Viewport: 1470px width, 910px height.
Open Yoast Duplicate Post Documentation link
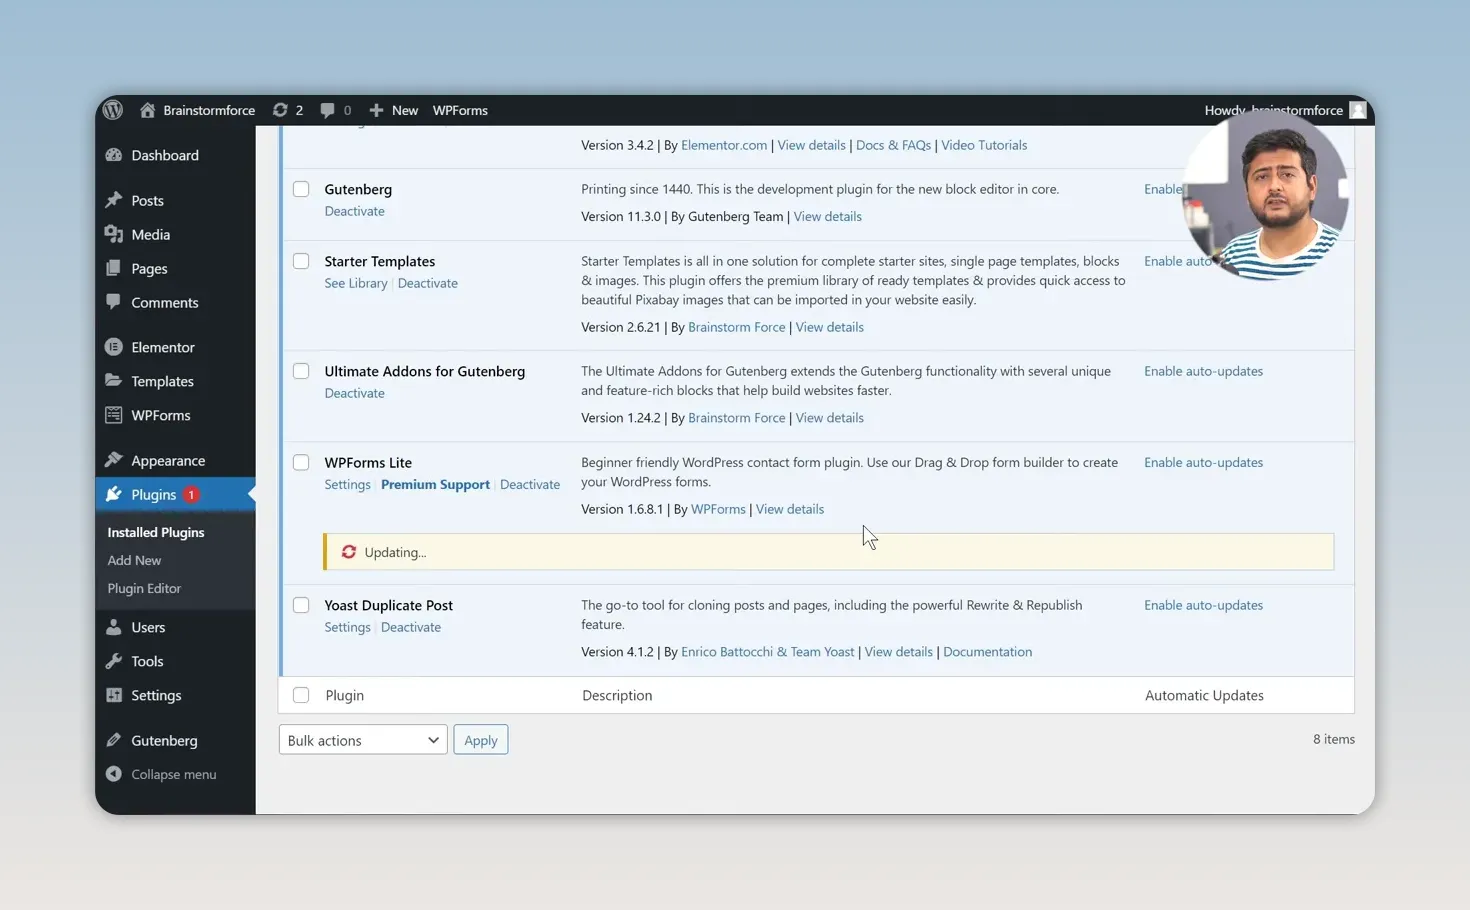click(x=987, y=652)
